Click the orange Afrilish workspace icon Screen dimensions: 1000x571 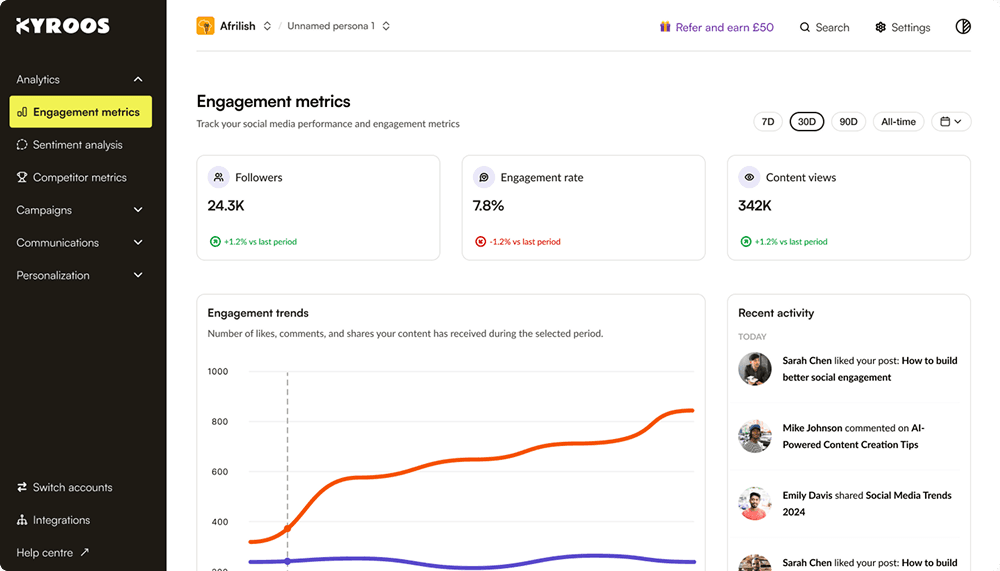pos(206,27)
